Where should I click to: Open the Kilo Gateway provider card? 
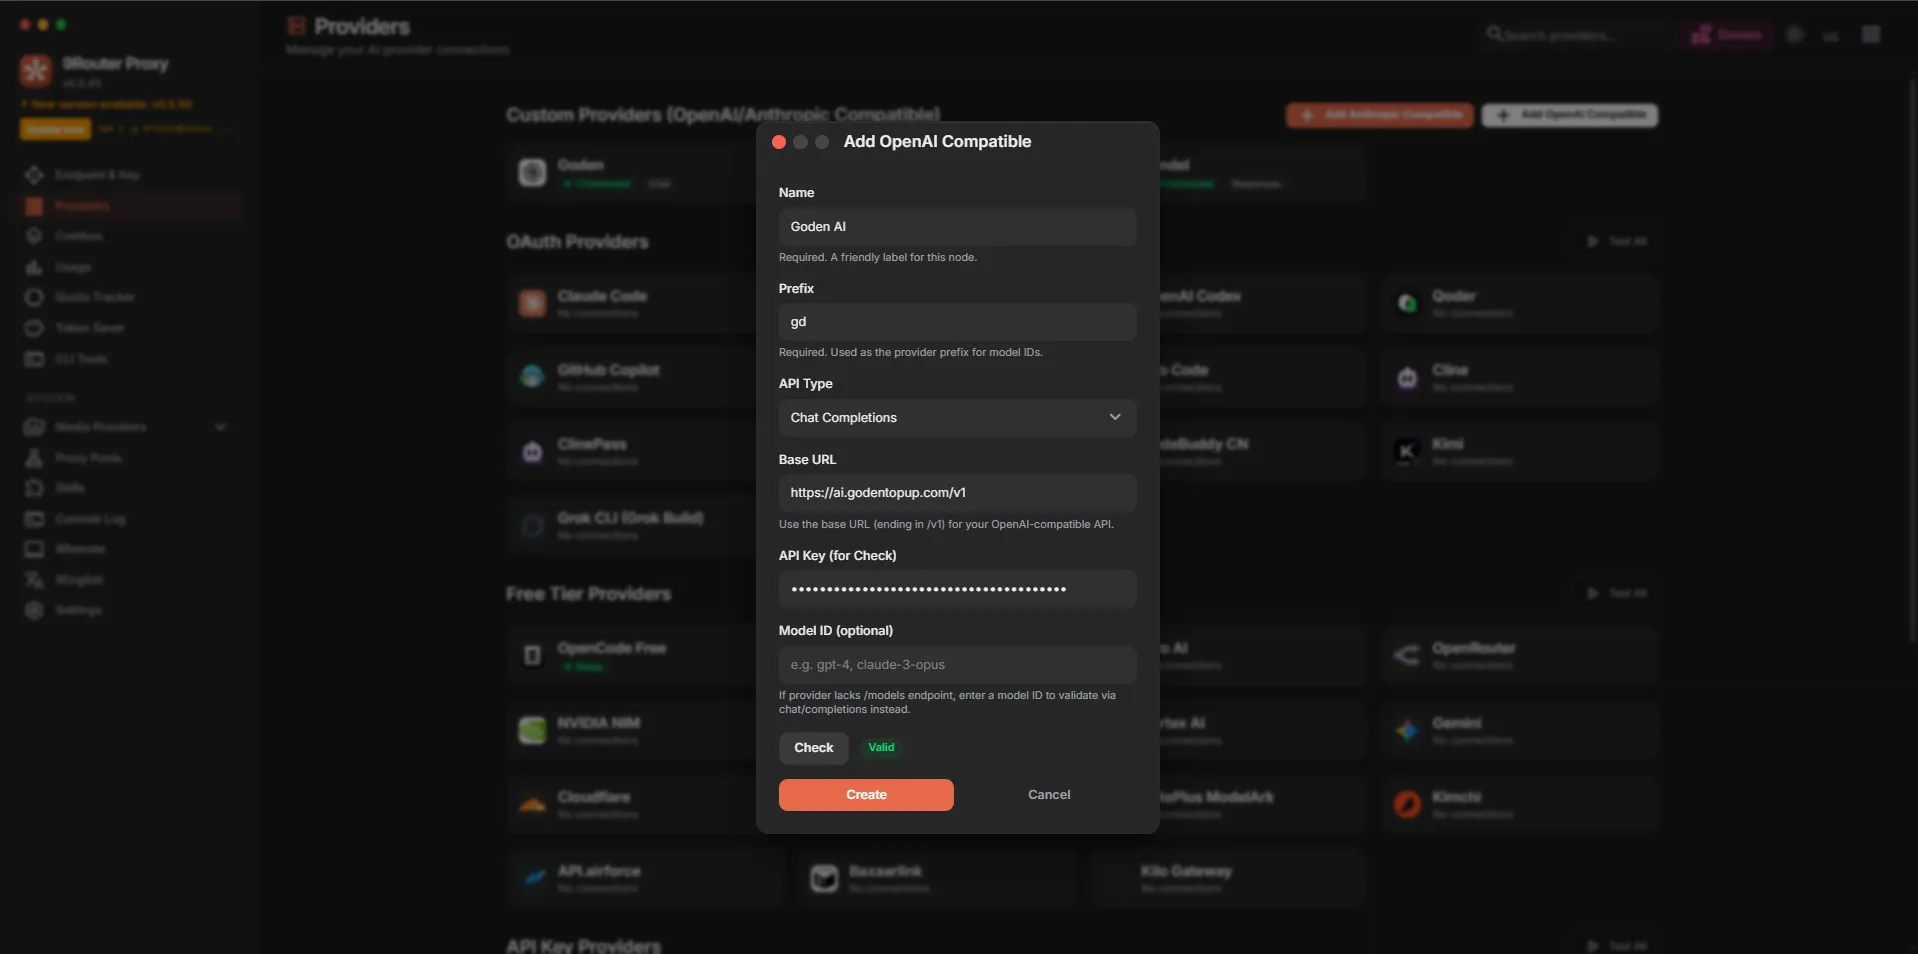point(1228,878)
